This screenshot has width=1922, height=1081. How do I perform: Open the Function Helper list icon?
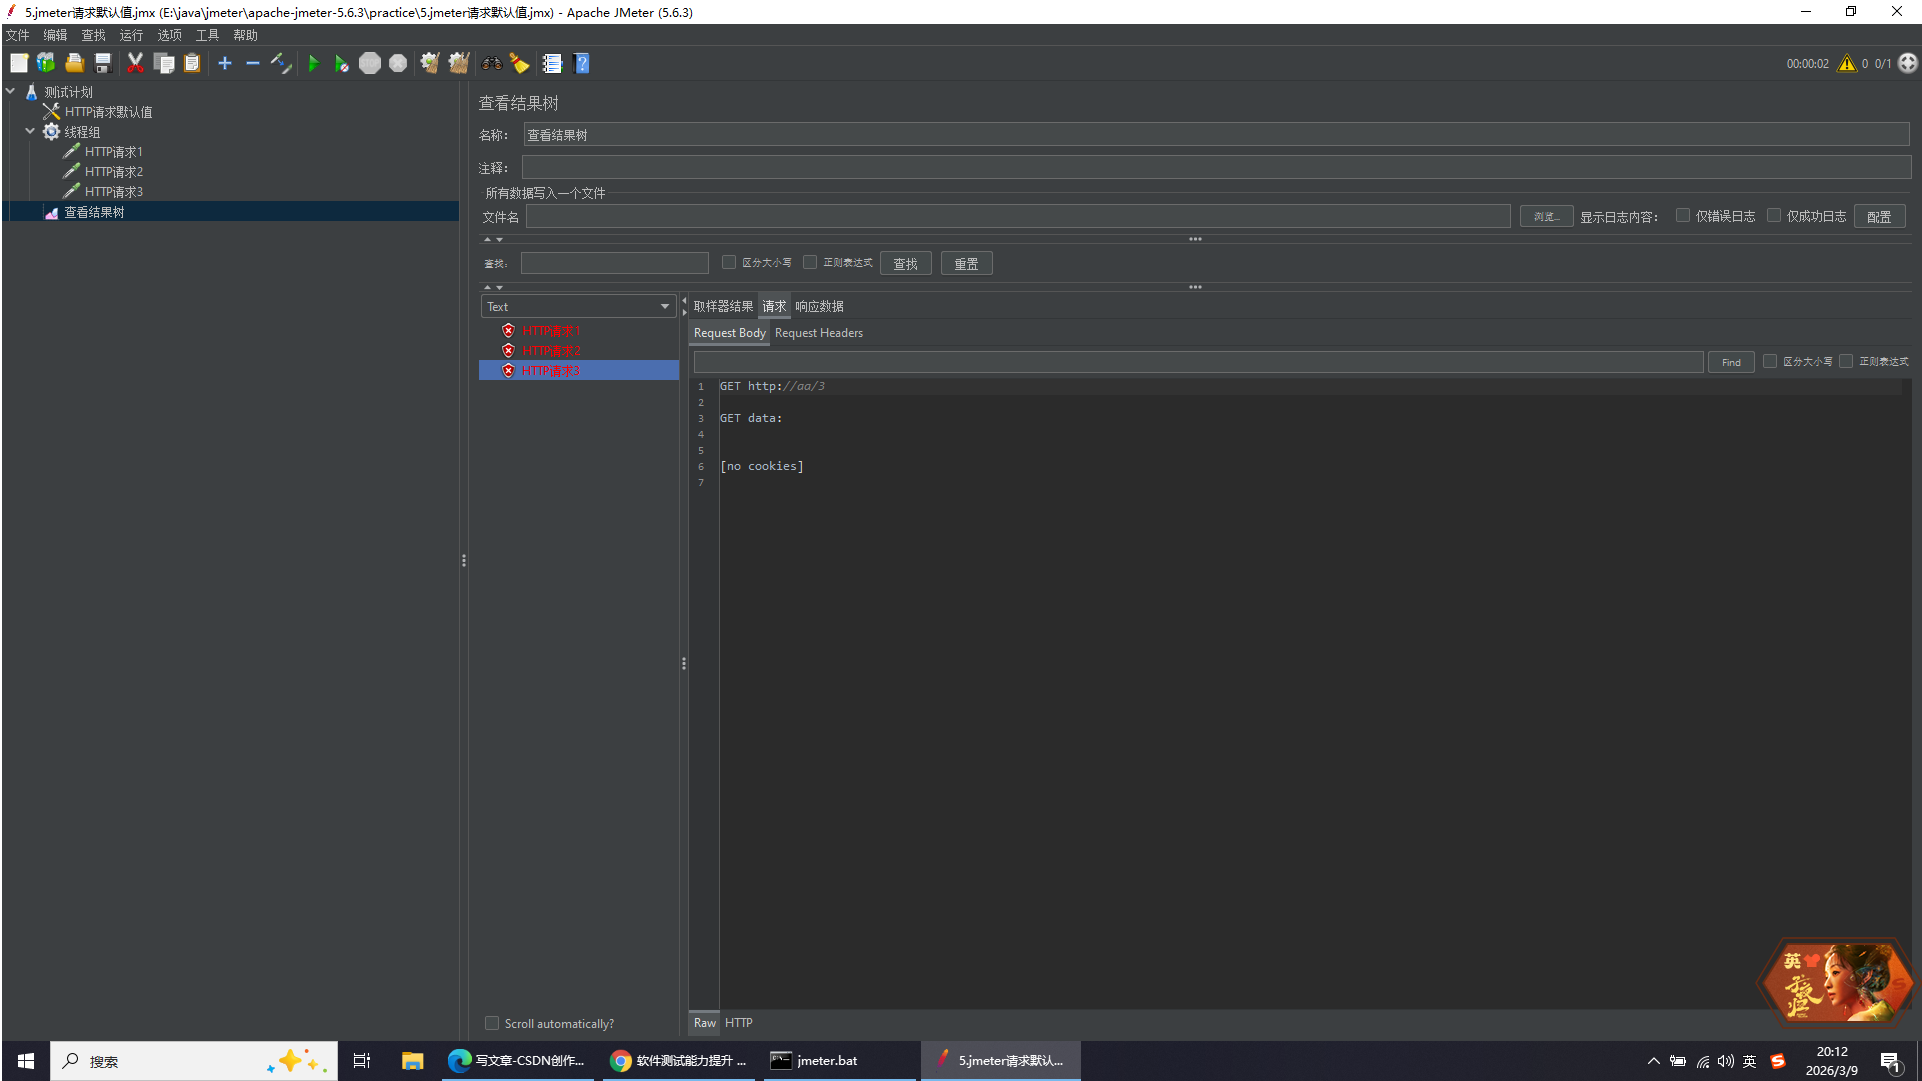(x=552, y=64)
